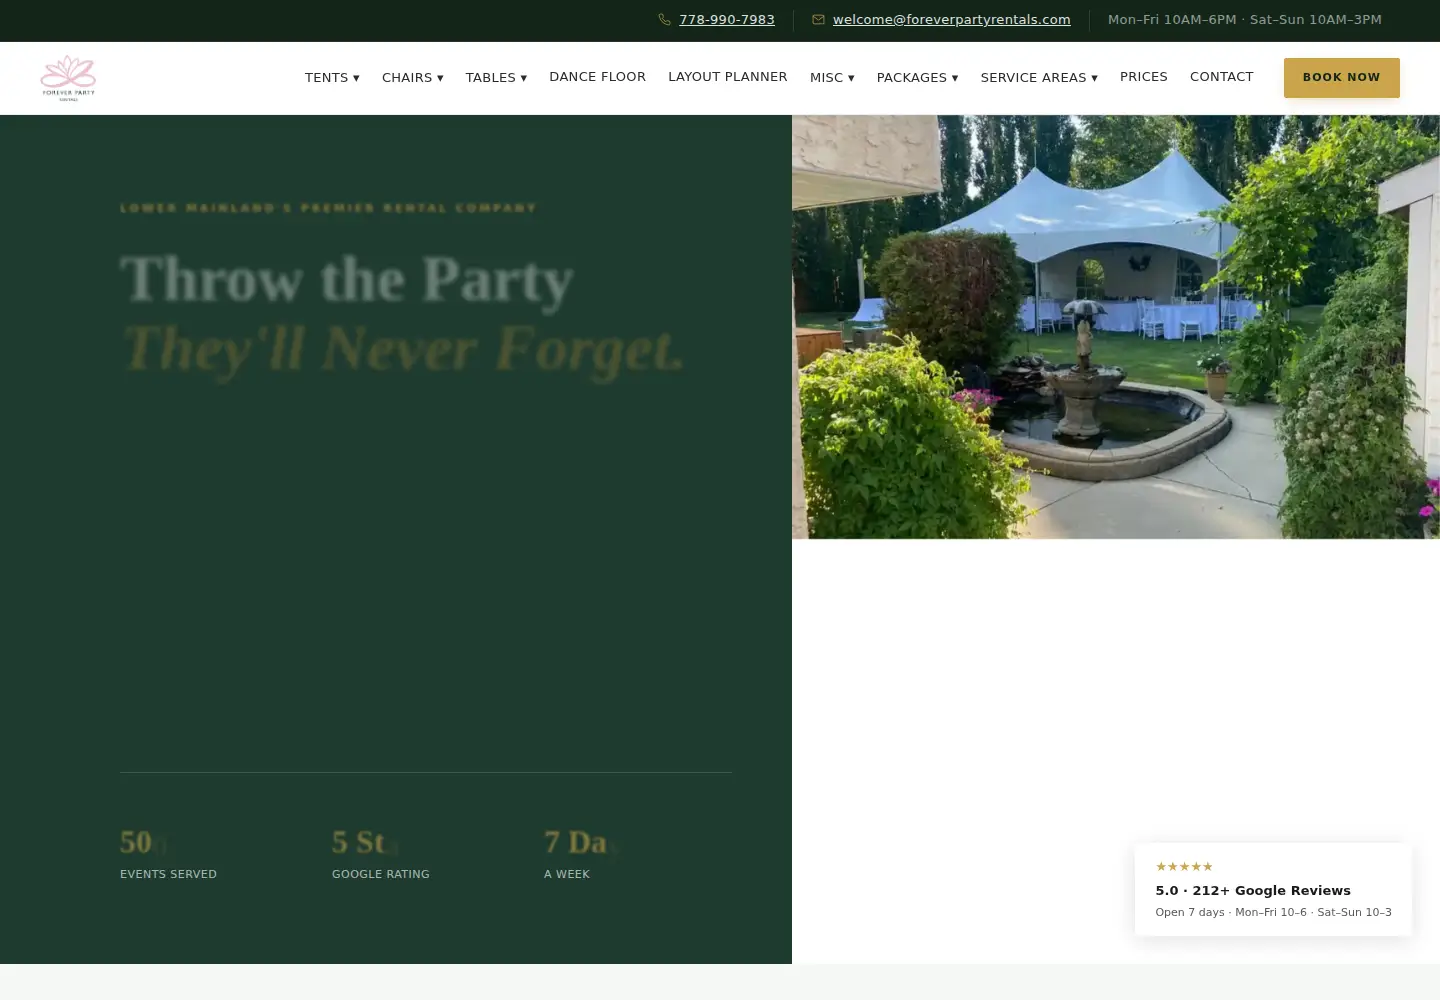Expand the Chairs dropdown menu
This screenshot has width=1440, height=1000.
coord(412,77)
